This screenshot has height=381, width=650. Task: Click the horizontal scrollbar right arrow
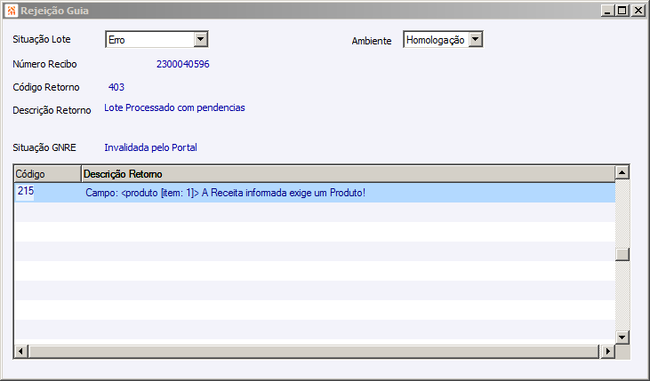coord(608,352)
